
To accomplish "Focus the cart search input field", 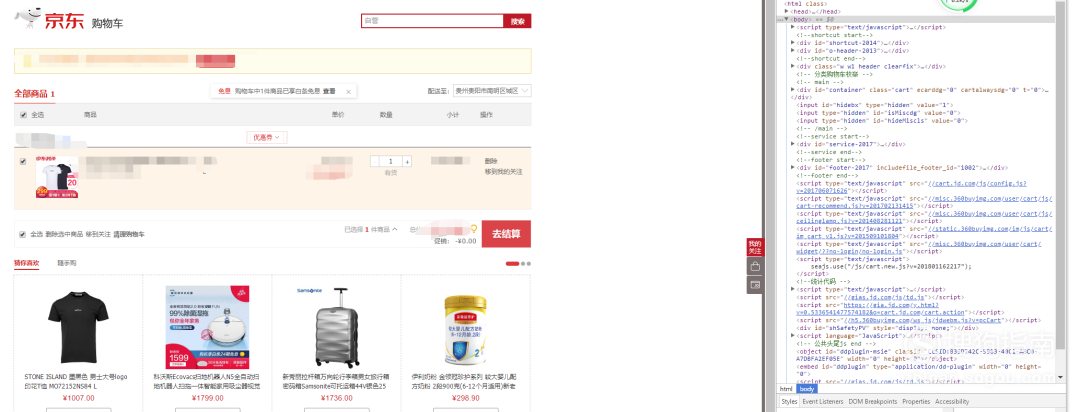I will pos(433,21).
